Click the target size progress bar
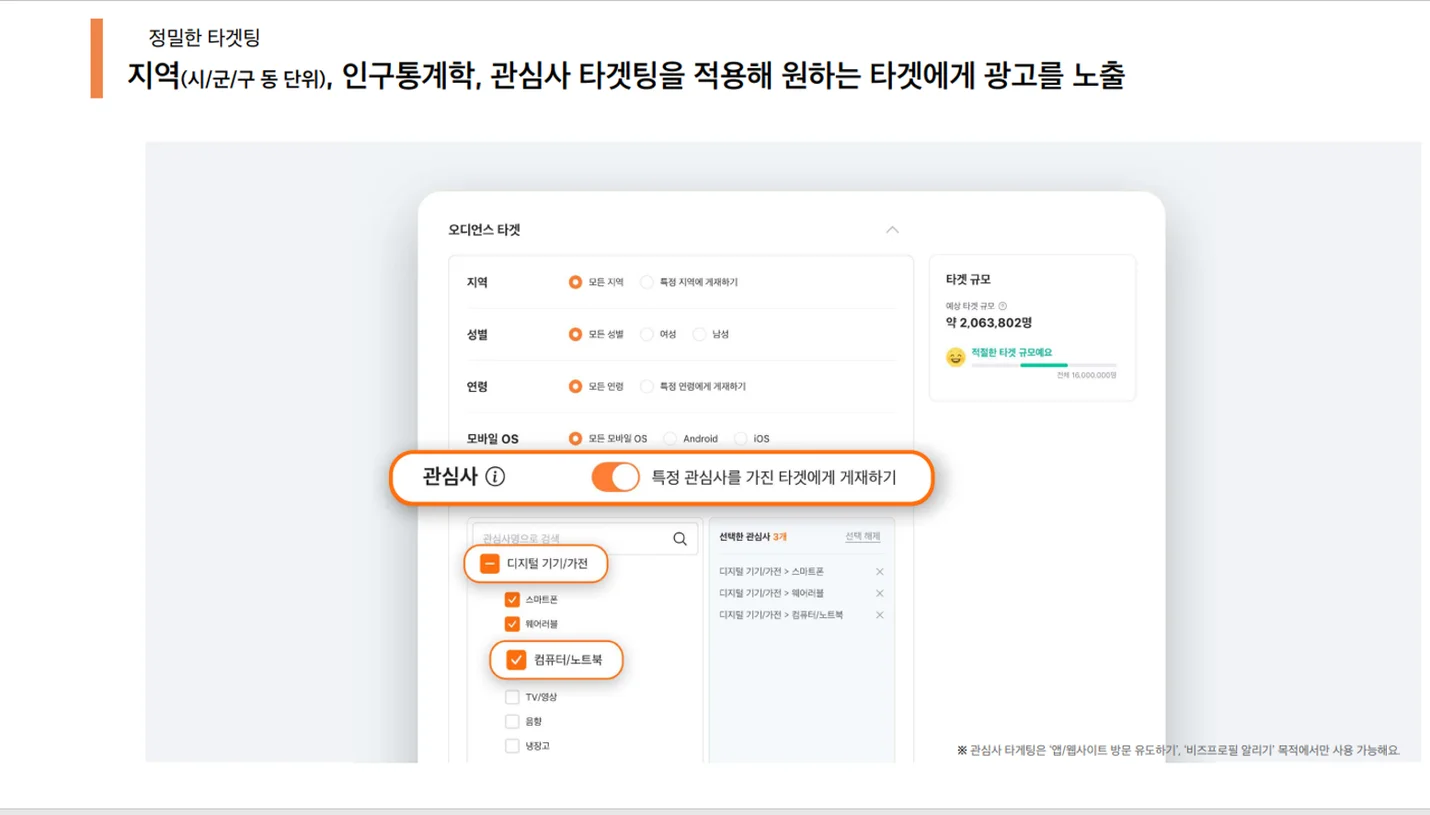1430x815 pixels. [x=1044, y=365]
